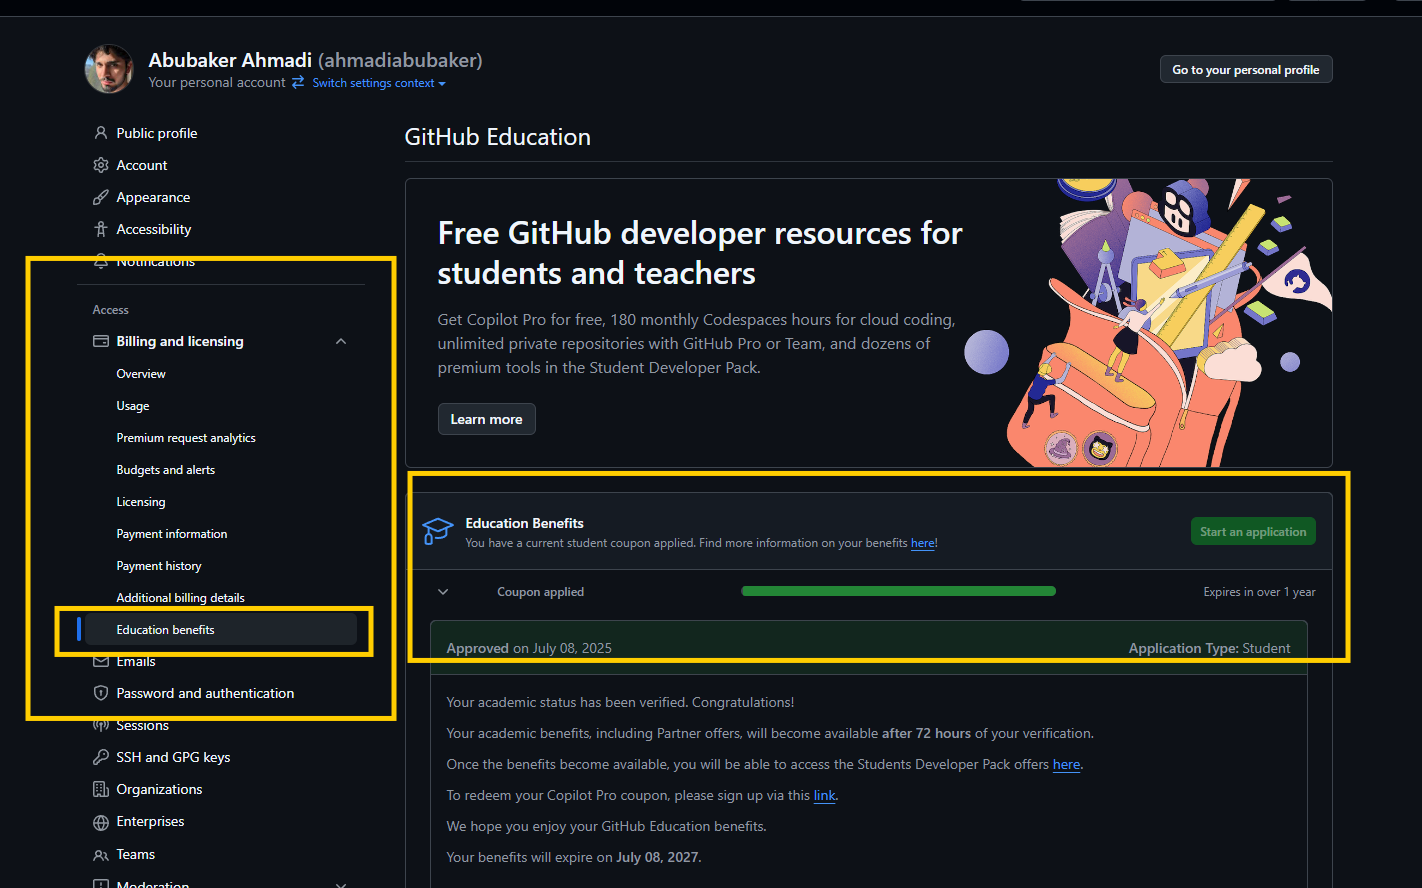Viewport: 1422px width, 888px height.
Task: Click the Appearance paintbrush icon
Action: (x=100, y=197)
